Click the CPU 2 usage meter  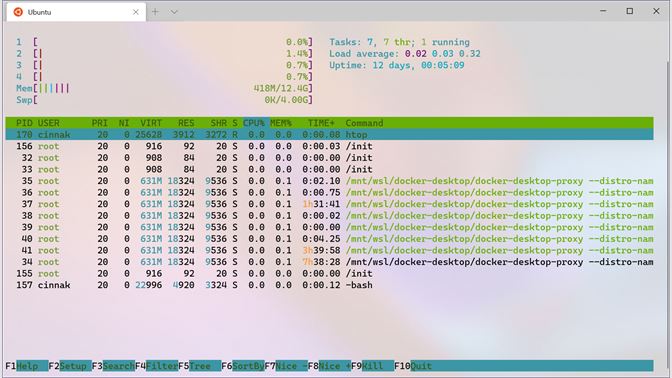pos(165,54)
